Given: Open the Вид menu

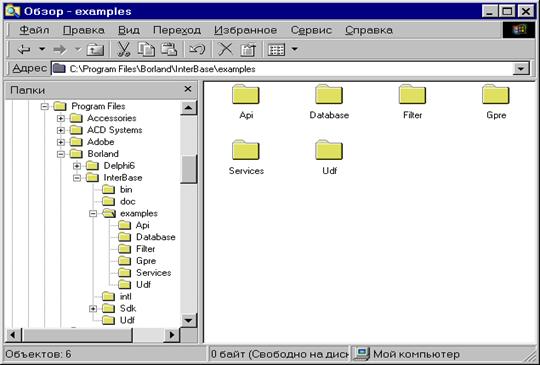Looking at the screenshot, I should 129,30.
